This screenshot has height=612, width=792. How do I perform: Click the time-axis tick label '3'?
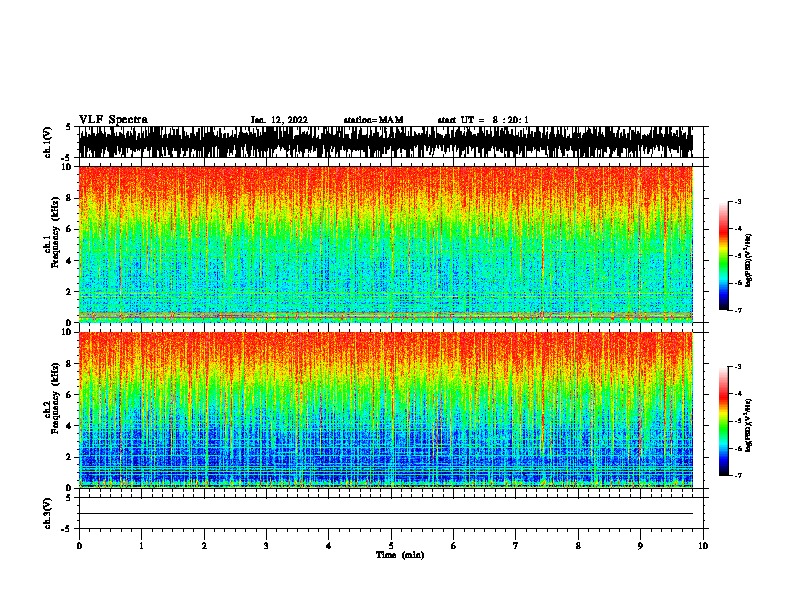pos(266,546)
